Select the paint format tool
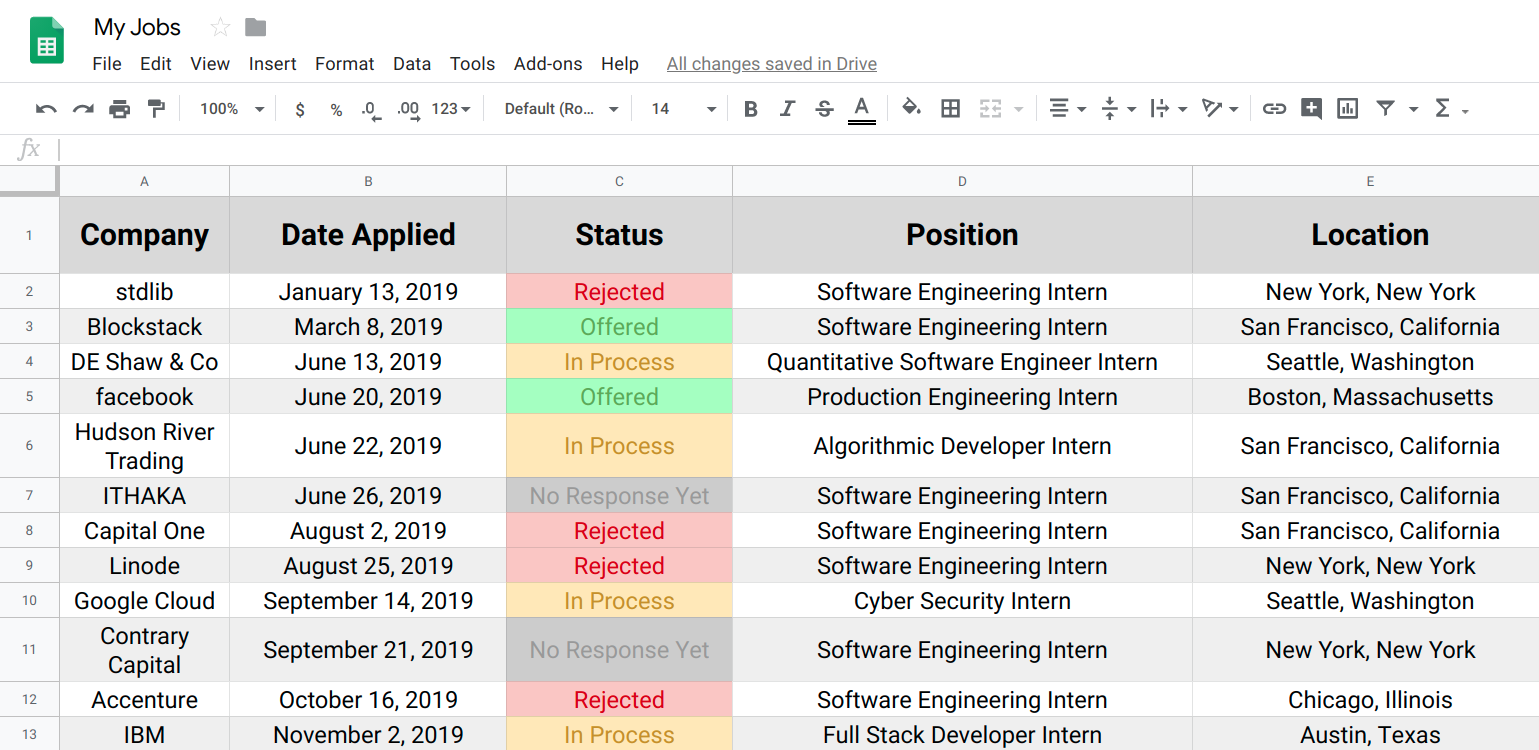The height and width of the screenshot is (750, 1539). point(156,109)
